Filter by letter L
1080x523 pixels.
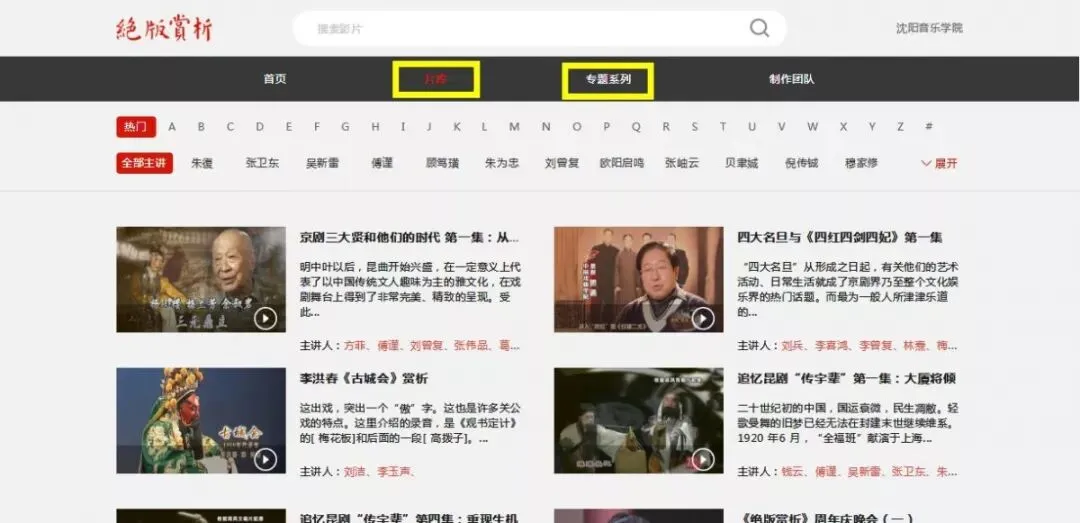(484, 127)
